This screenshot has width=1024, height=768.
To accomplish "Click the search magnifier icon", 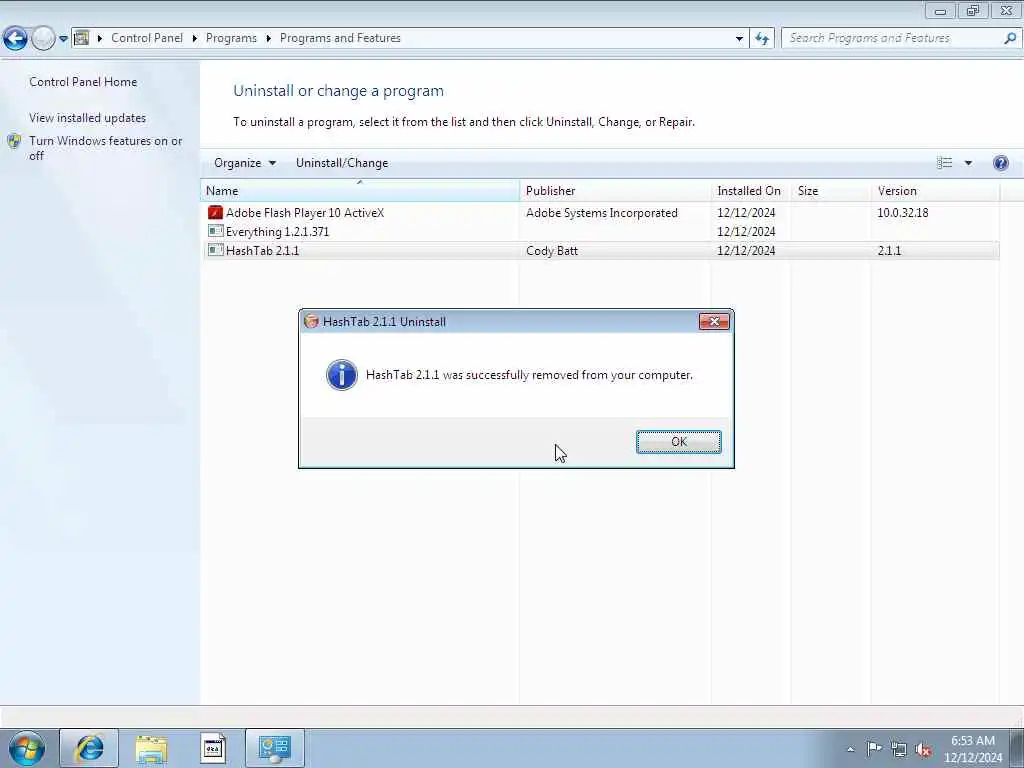I will pyautogui.click(x=1010, y=38).
